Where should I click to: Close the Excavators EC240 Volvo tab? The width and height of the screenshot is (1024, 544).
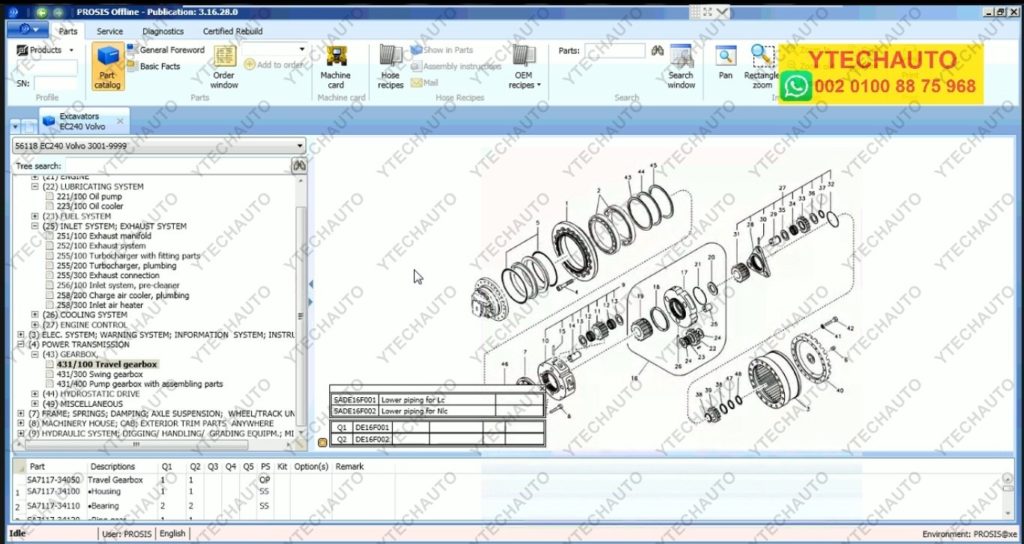click(x=120, y=121)
